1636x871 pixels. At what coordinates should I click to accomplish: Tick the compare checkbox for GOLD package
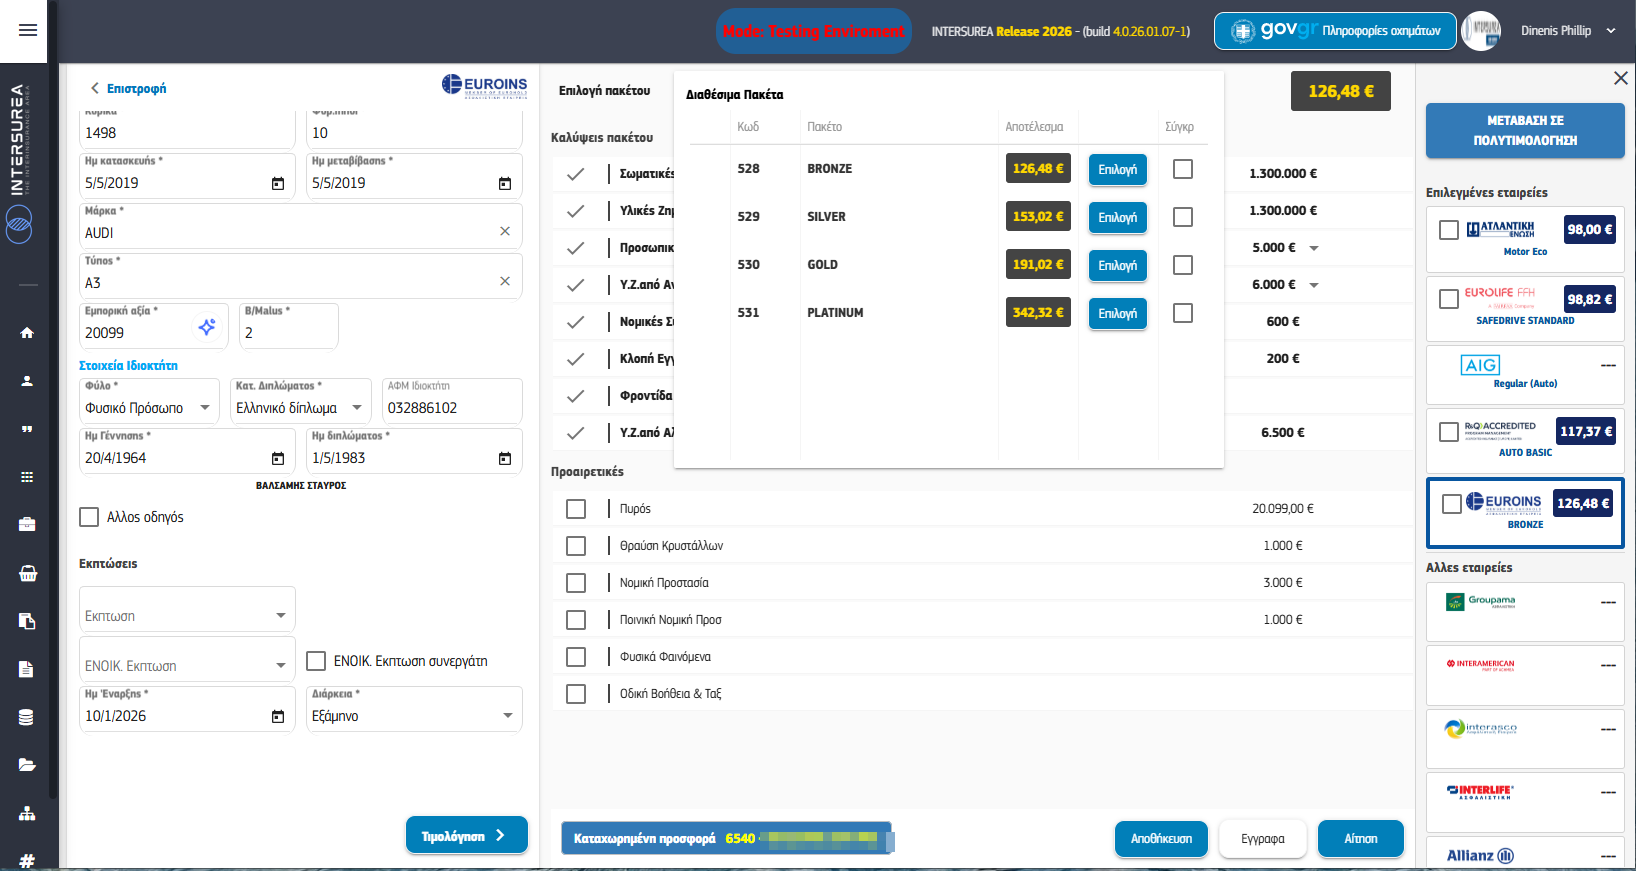point(1182,265)
